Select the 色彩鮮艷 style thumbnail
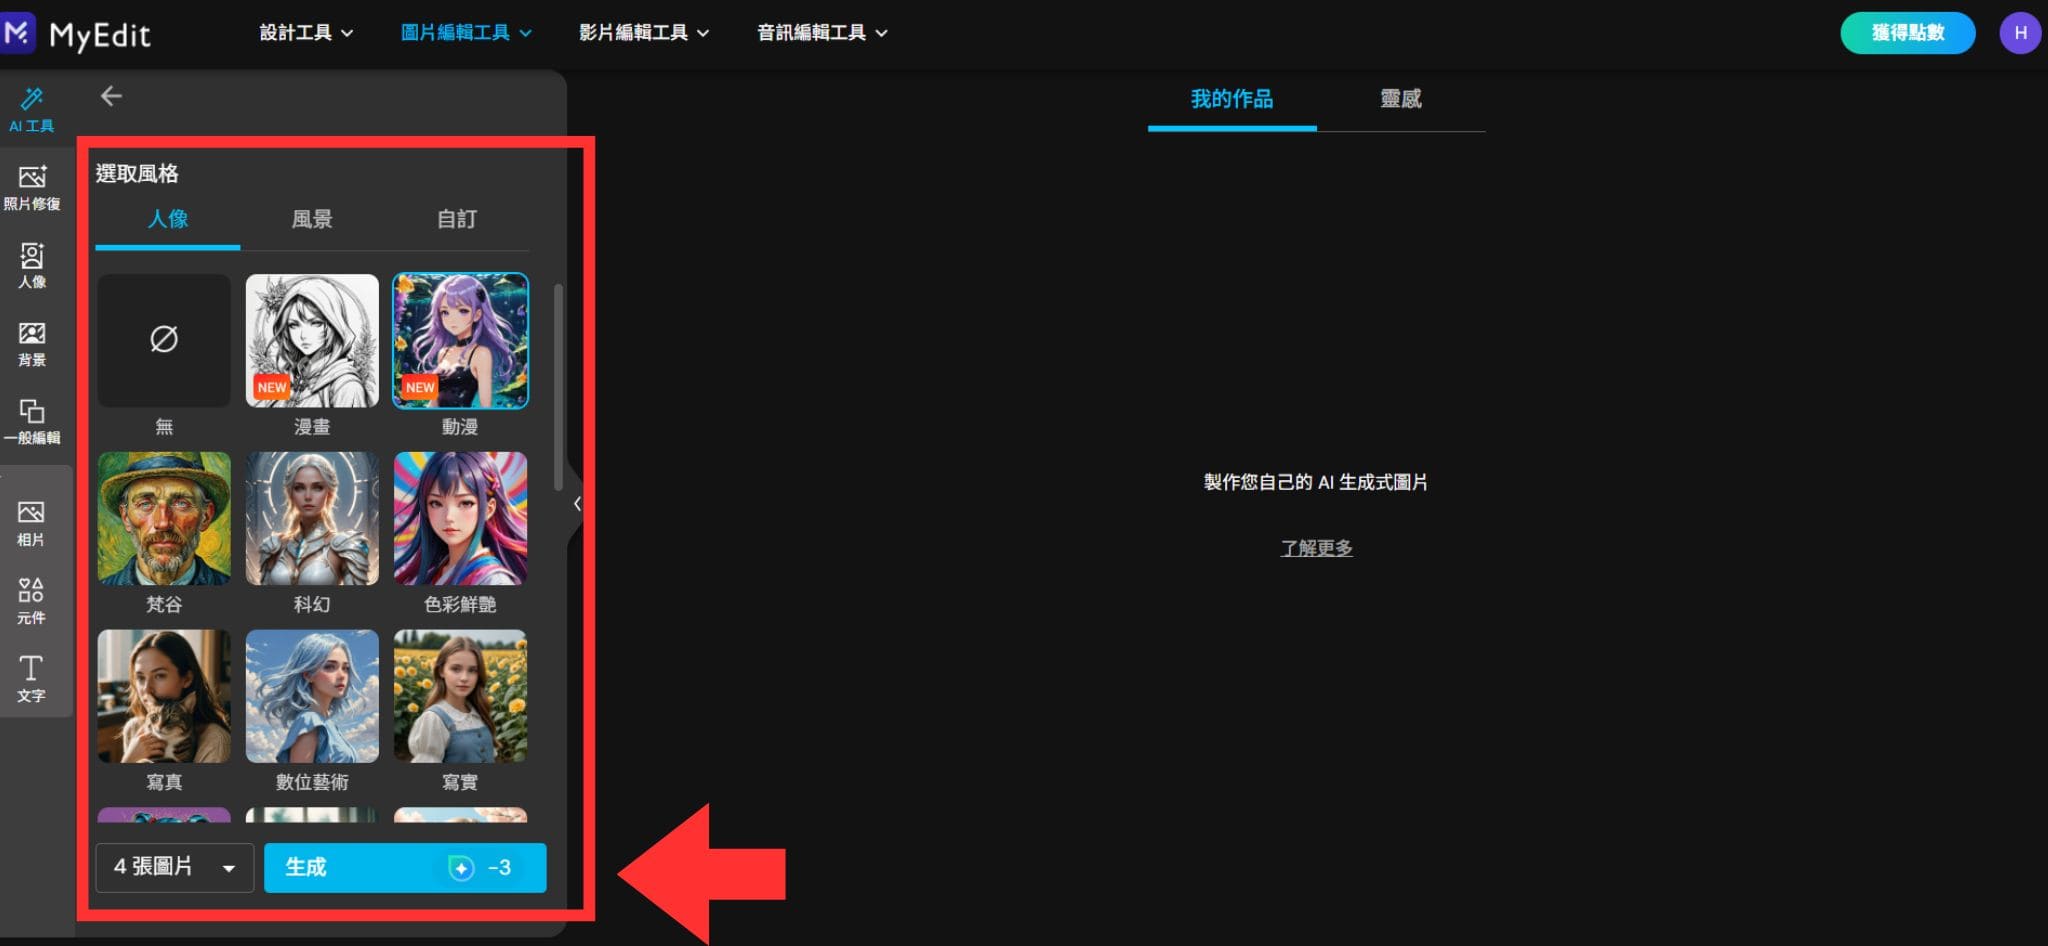The height and width of the screenshot is (946, 2048). 460,518
